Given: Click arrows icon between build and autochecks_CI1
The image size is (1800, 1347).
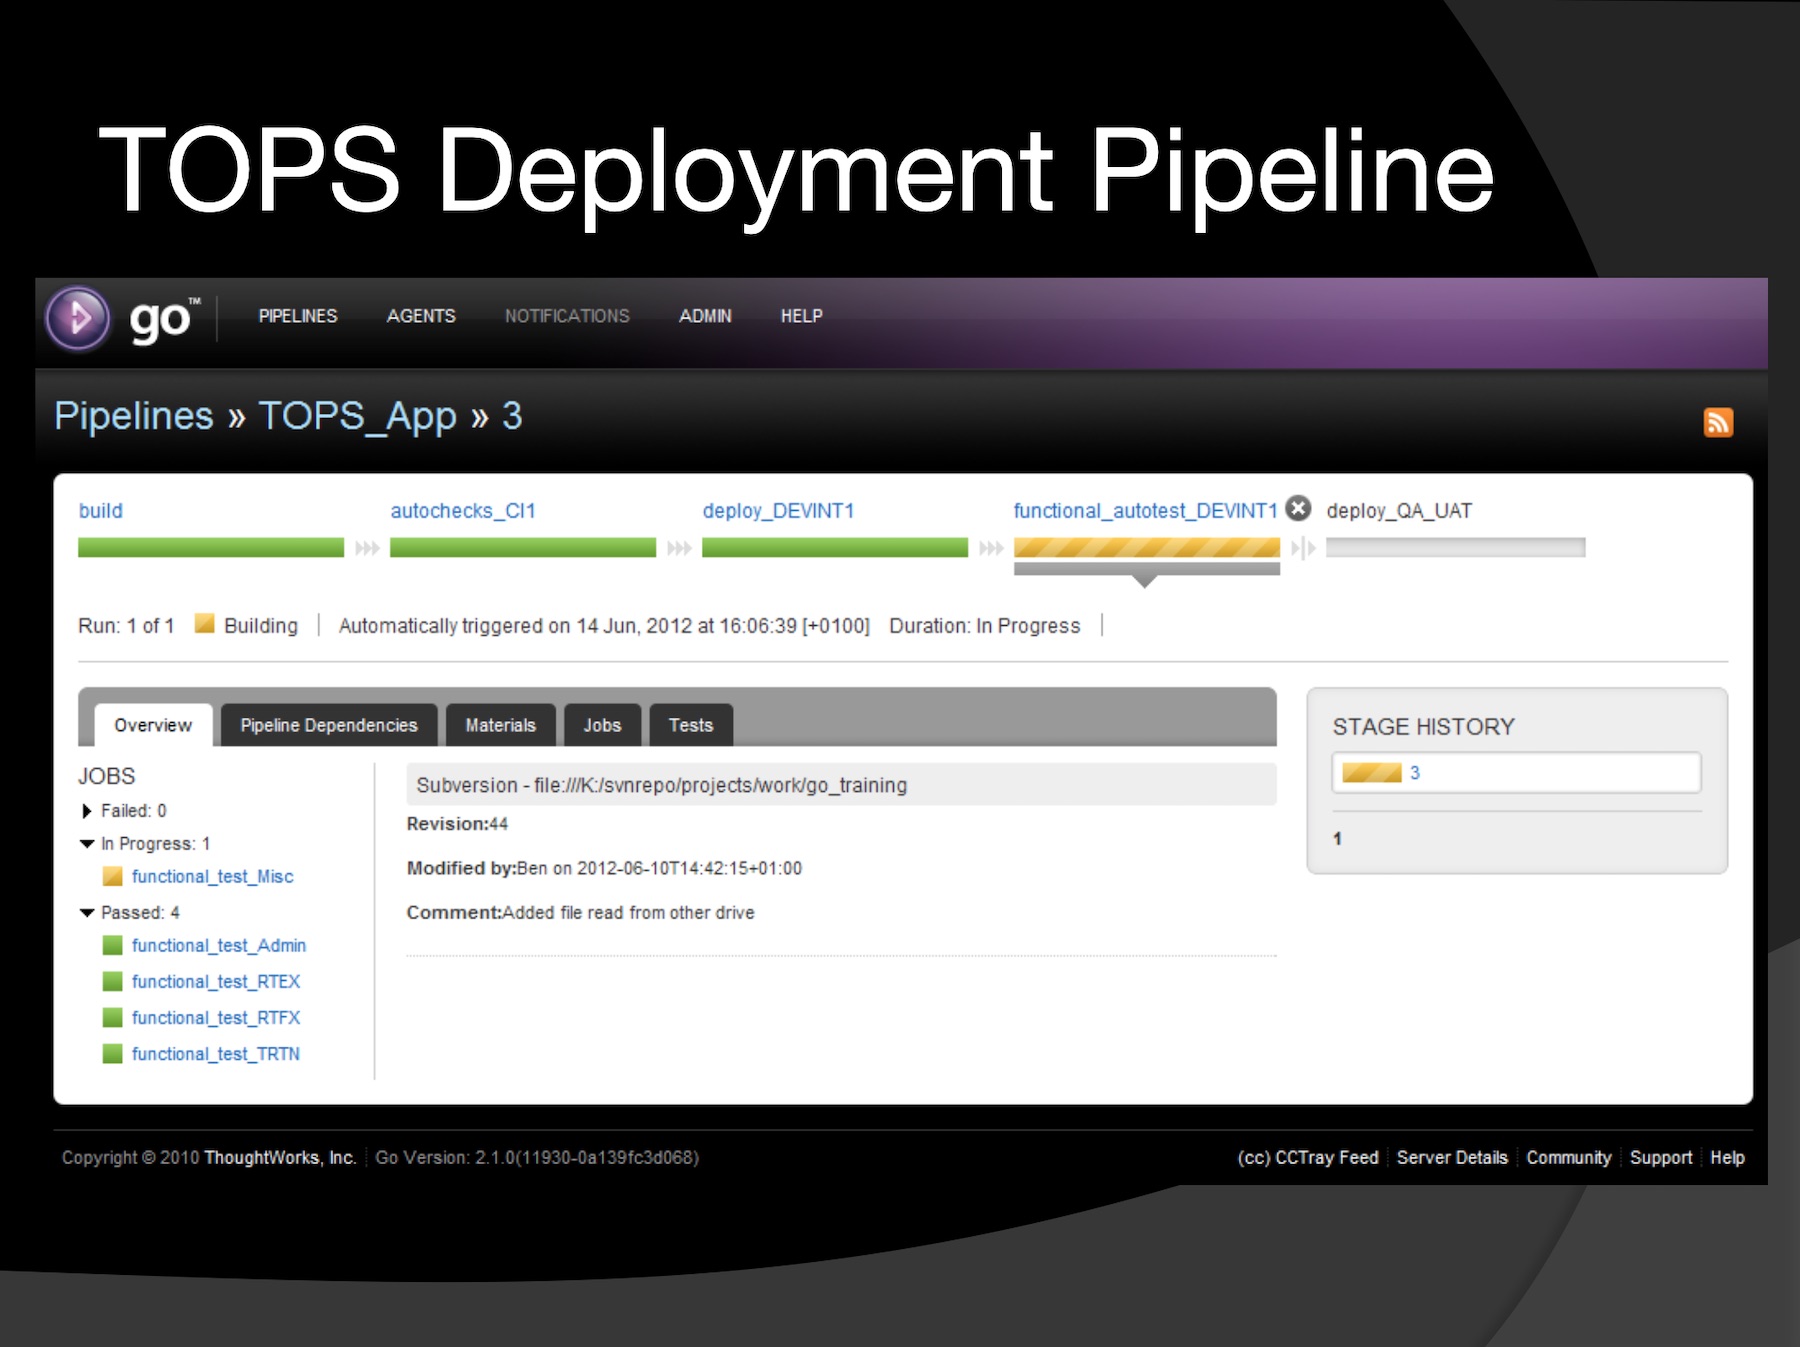Looking at the screenshot, I should 367,548.
